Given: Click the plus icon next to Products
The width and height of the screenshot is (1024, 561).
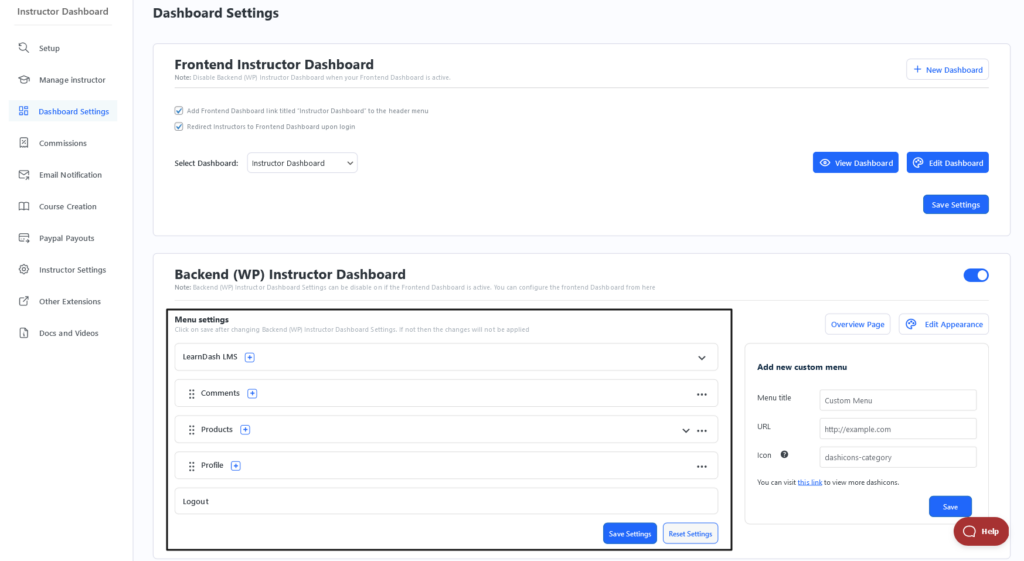Looking at the screenshot, I should (x=245, y=430).
